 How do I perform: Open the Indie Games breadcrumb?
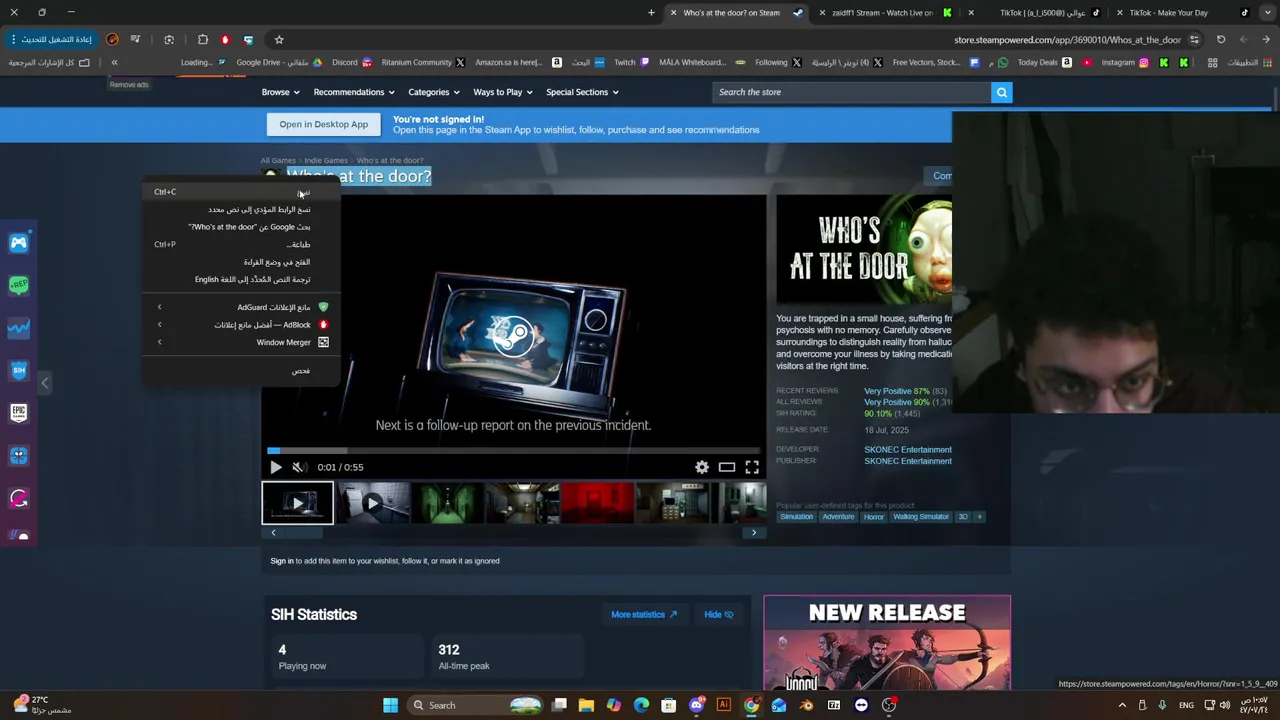click(326, 160)
